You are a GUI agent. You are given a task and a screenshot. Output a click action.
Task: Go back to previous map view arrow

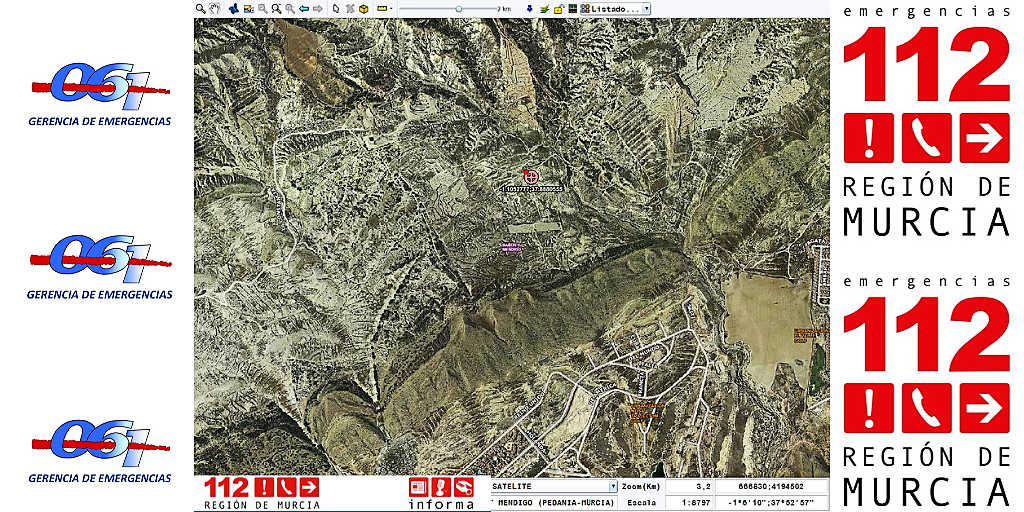click(304, 8)
